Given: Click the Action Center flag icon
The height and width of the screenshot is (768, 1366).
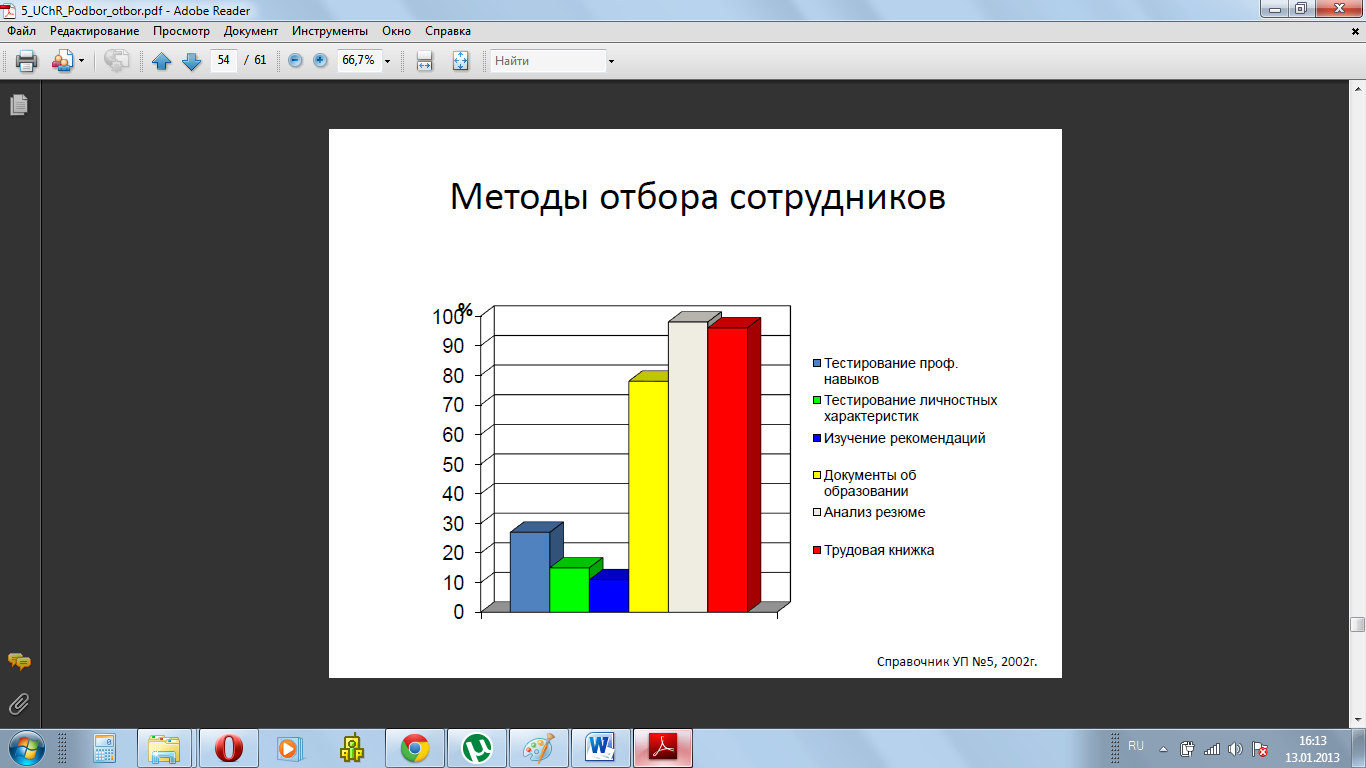Looking at the screenshot, I should coord(1261,748).
